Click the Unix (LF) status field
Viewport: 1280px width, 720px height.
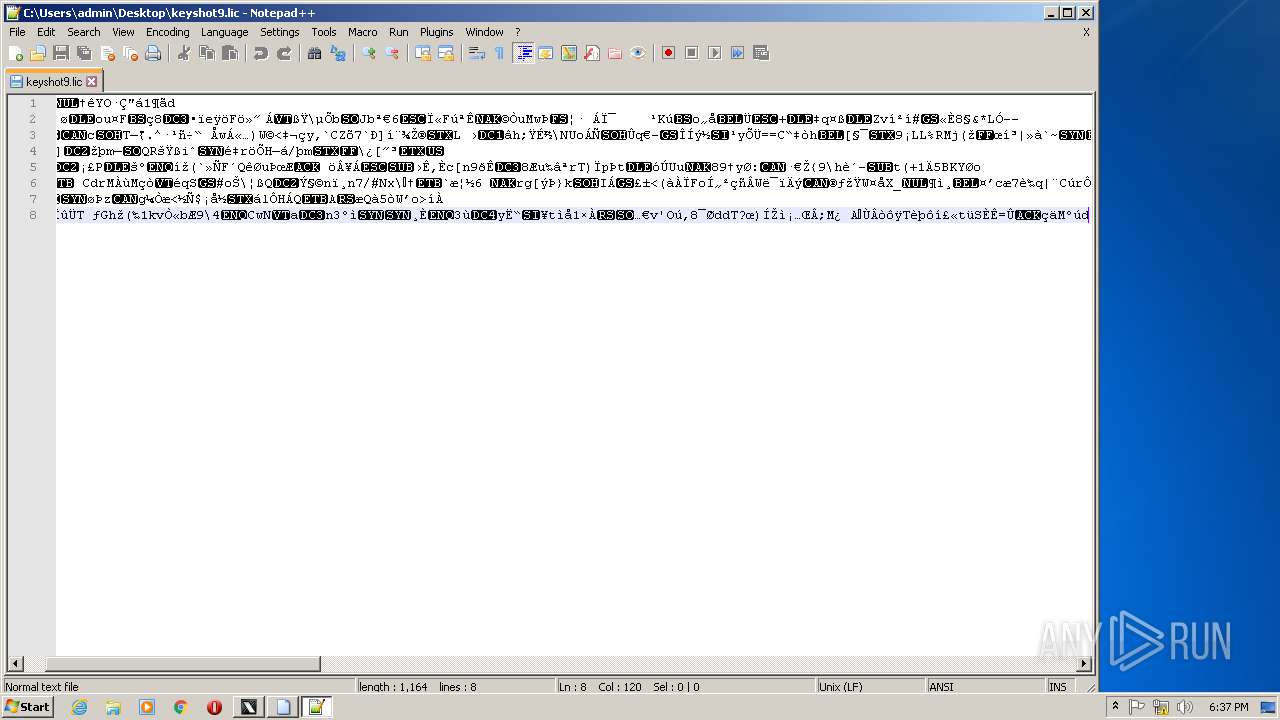pyautogui.click(x=870, y=687)
